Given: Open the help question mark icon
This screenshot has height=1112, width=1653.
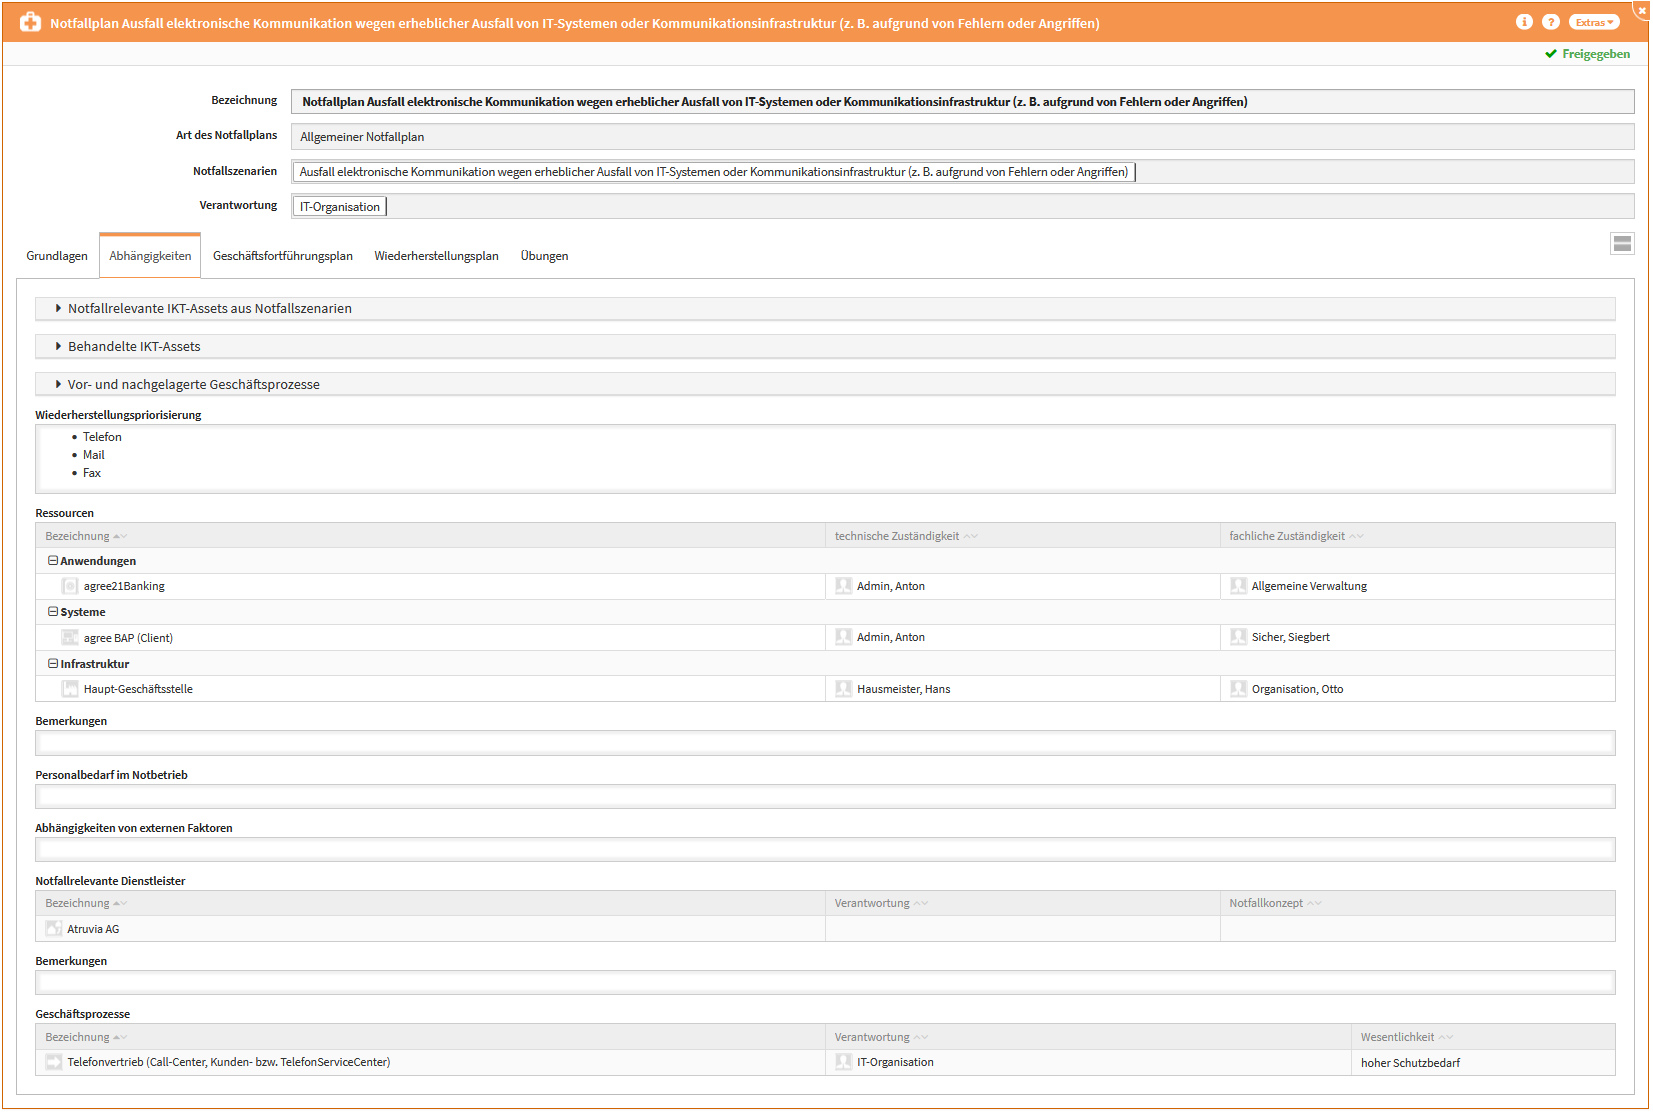Looking at the screenshot, I should [x=1550, y=22].
